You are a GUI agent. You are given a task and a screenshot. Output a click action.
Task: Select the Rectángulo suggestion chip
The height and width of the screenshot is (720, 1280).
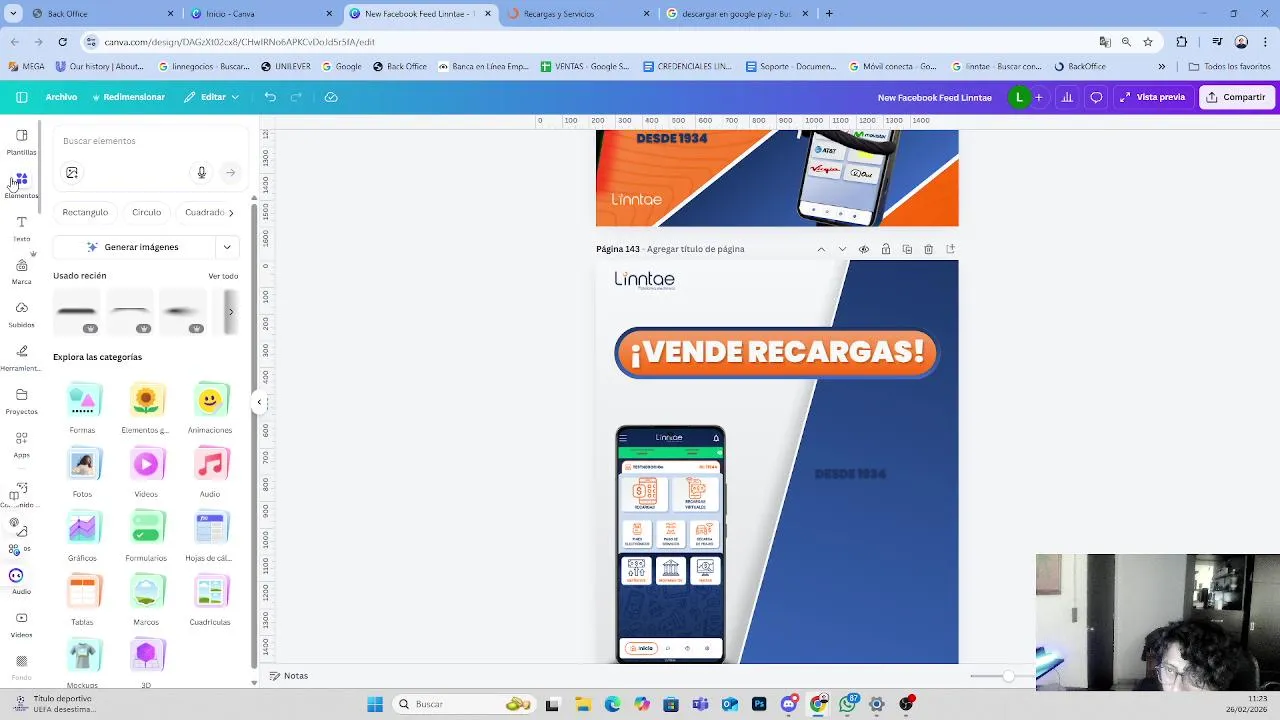[85, 212]
